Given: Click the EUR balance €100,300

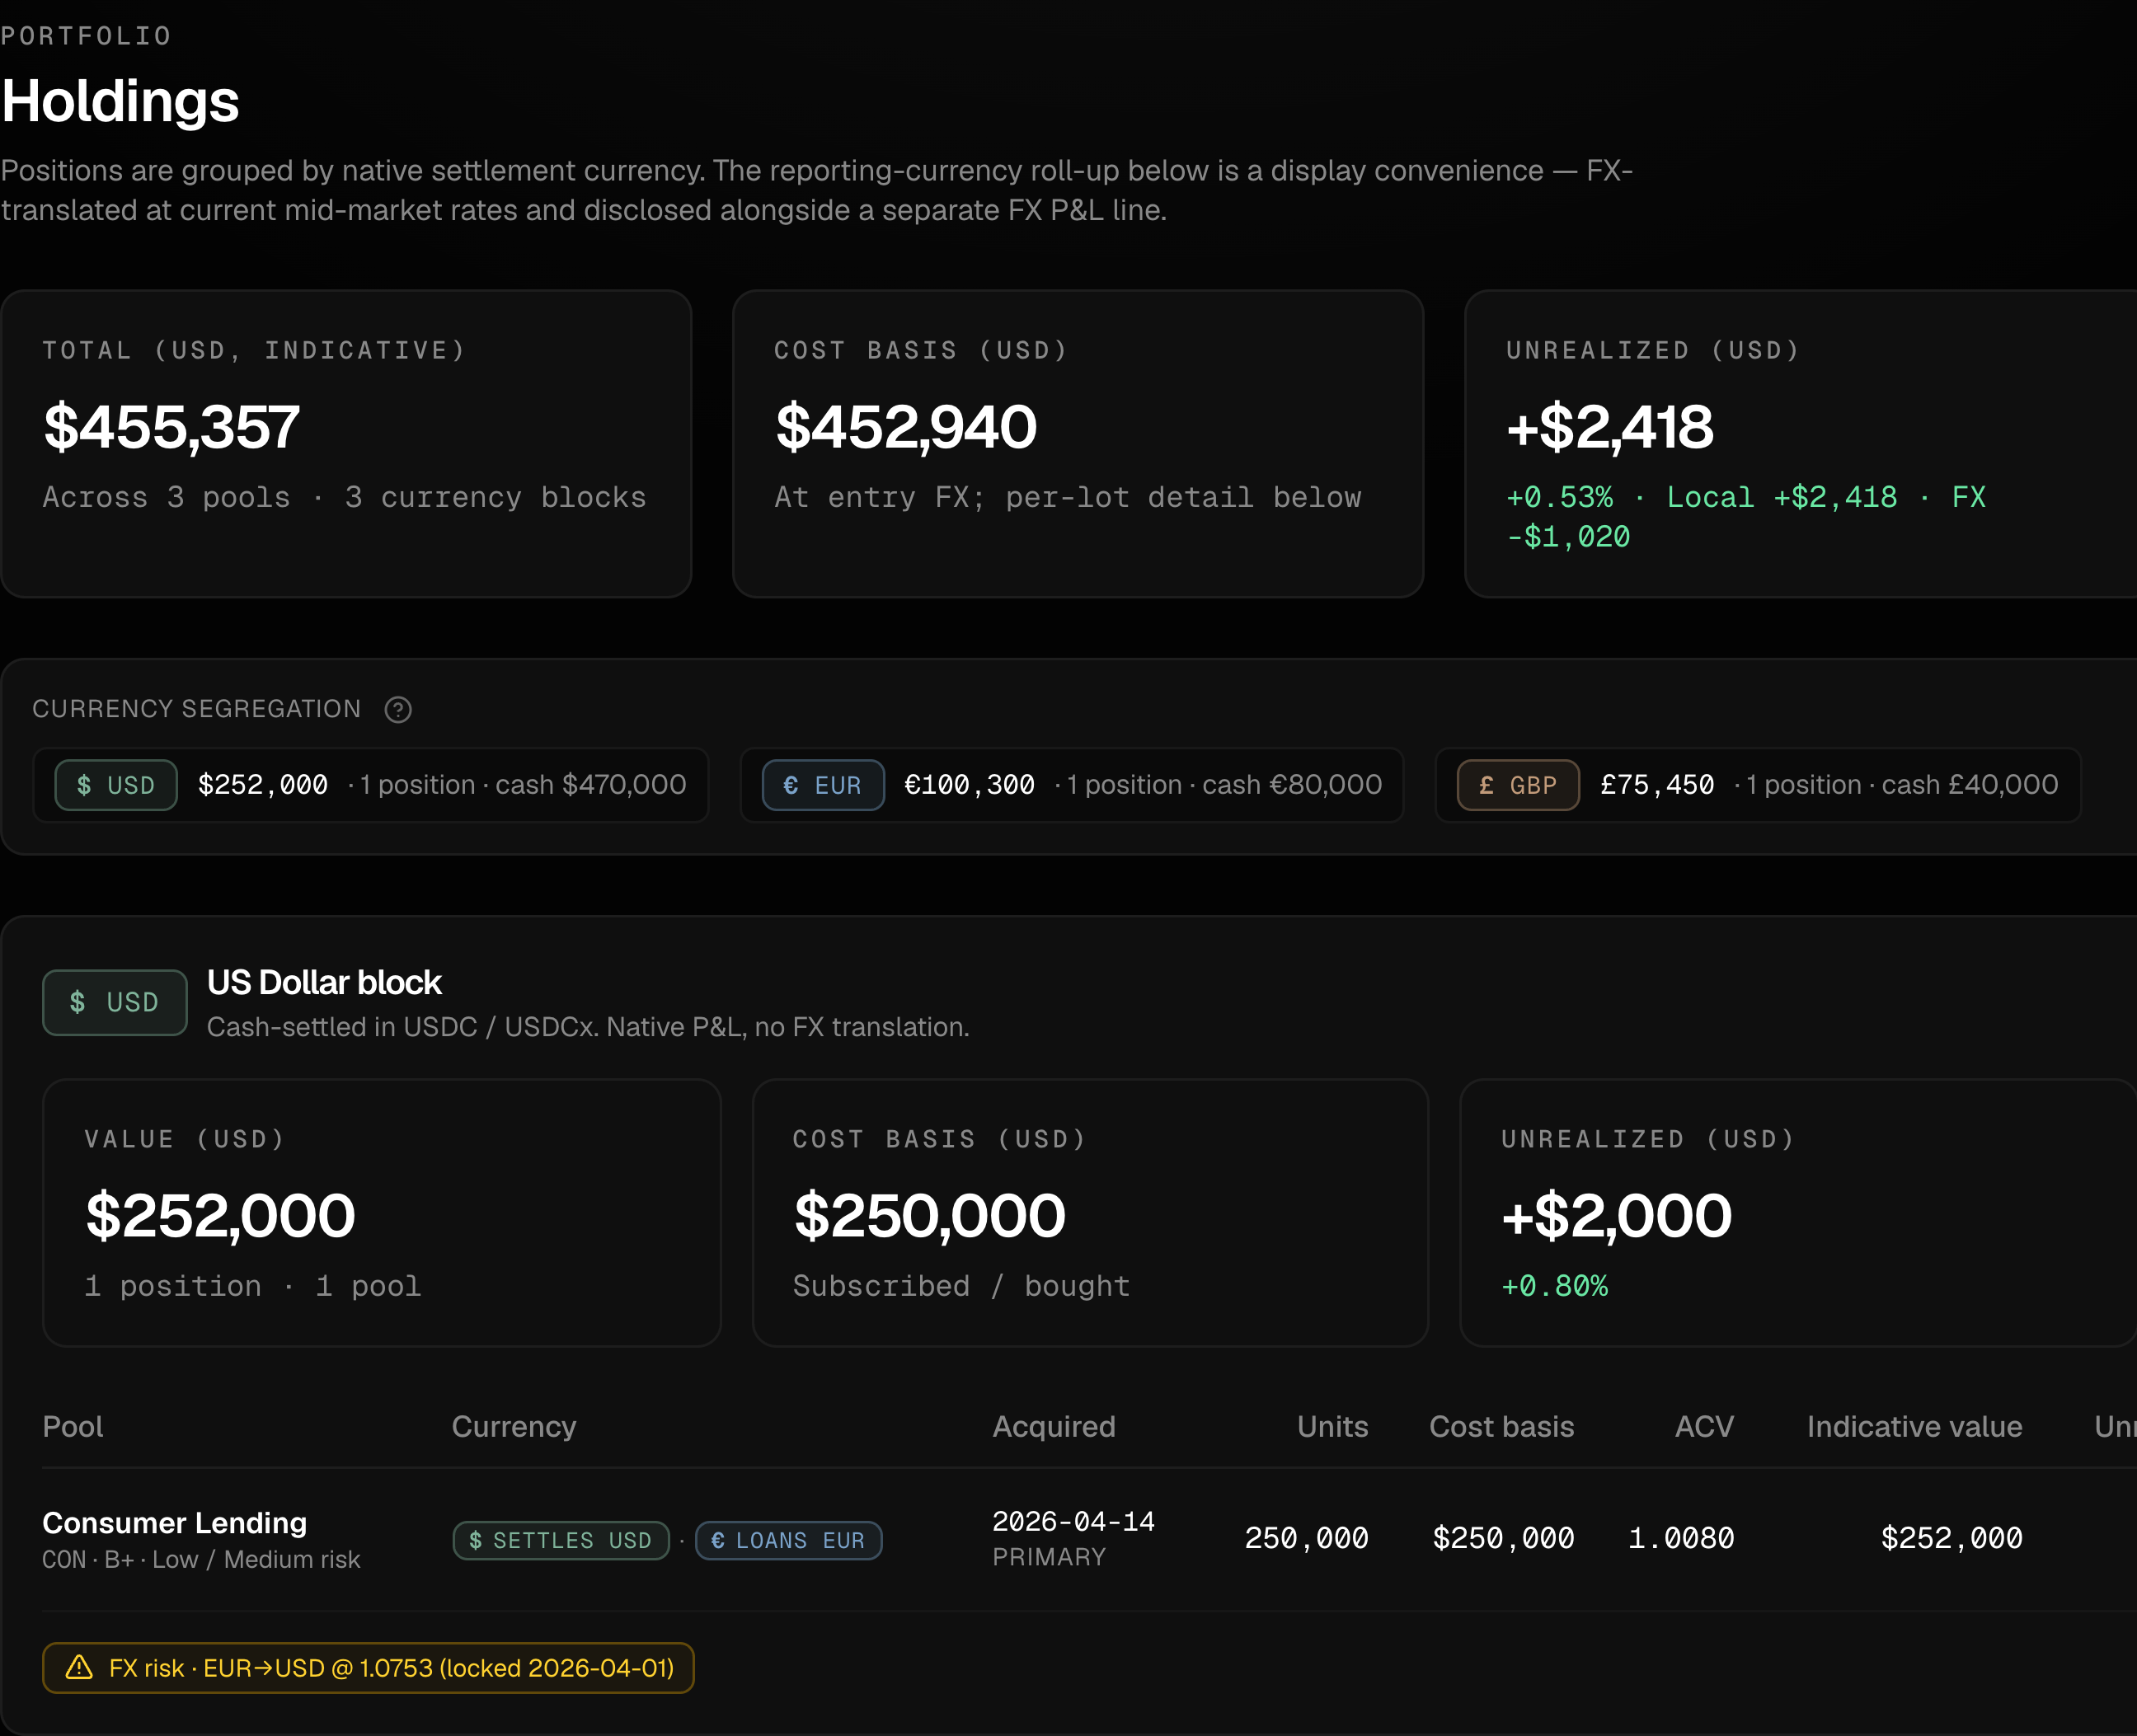Looking at the screenshot, I should tap(969, 785).
